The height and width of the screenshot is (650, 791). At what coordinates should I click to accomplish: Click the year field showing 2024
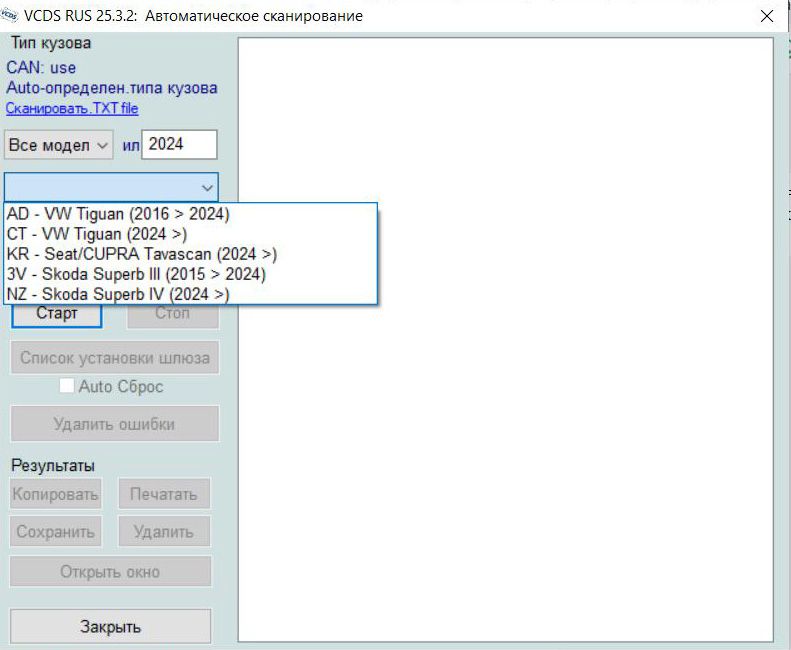coord(179,144)
